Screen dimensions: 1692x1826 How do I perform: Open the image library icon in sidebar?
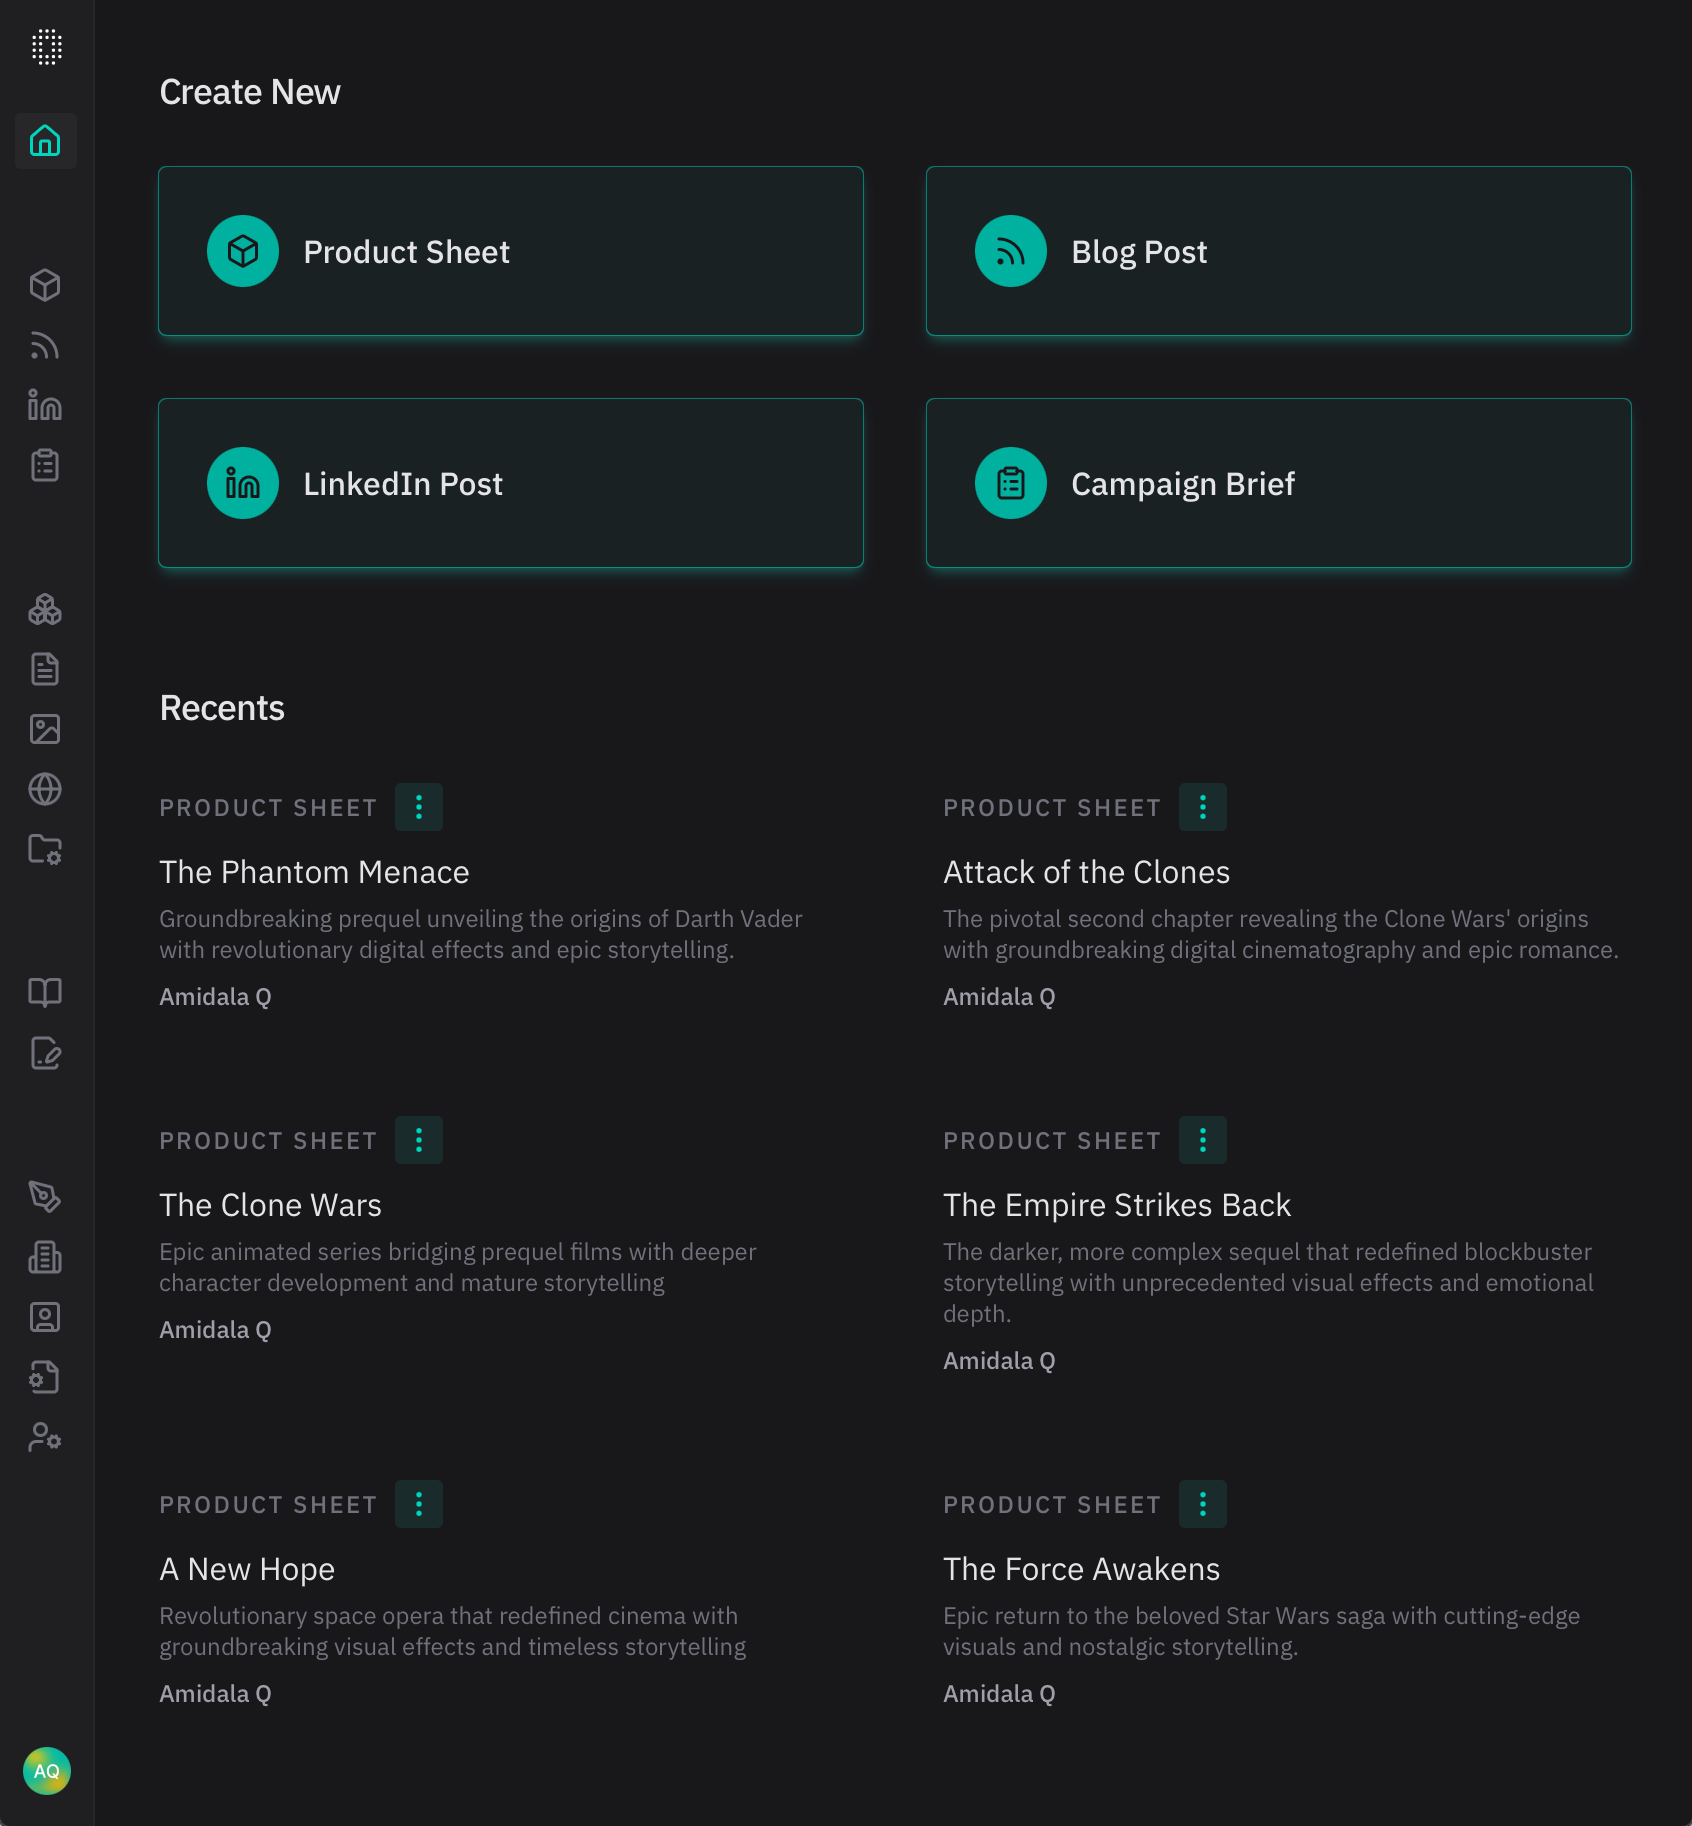[x=46, y=729]
